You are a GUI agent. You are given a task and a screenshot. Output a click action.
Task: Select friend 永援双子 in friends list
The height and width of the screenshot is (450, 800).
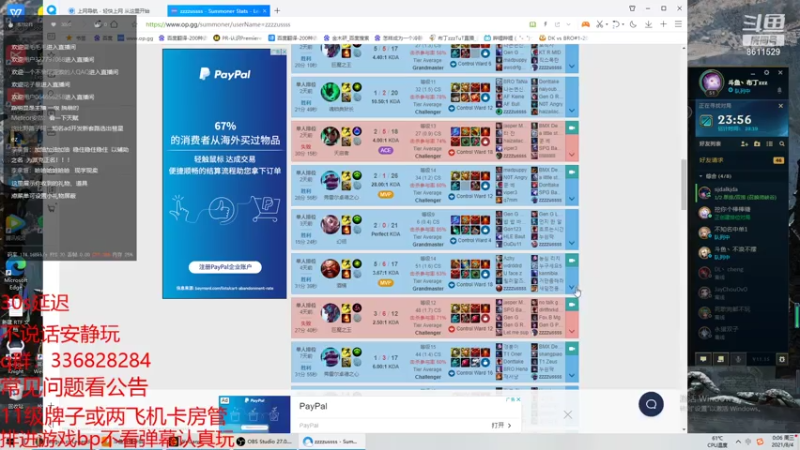tap(742, 332)
